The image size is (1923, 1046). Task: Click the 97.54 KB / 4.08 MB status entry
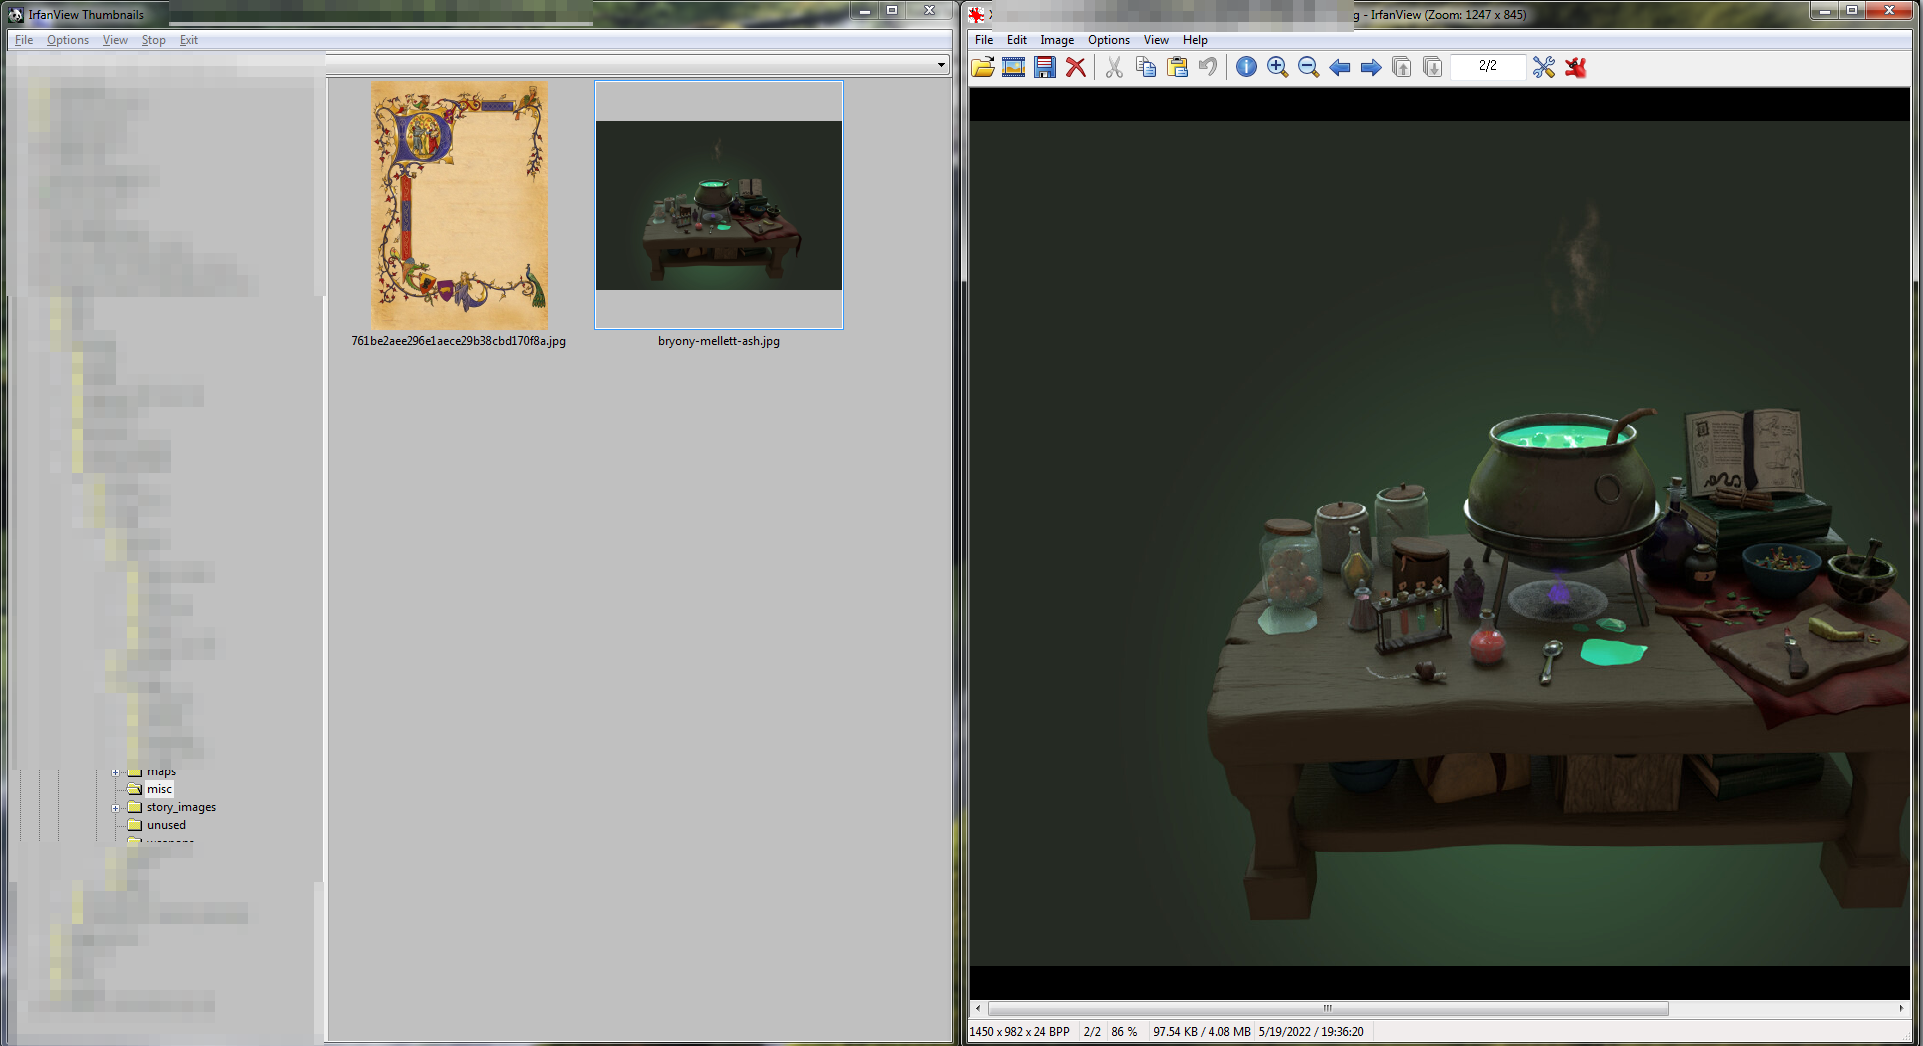1202,1032
